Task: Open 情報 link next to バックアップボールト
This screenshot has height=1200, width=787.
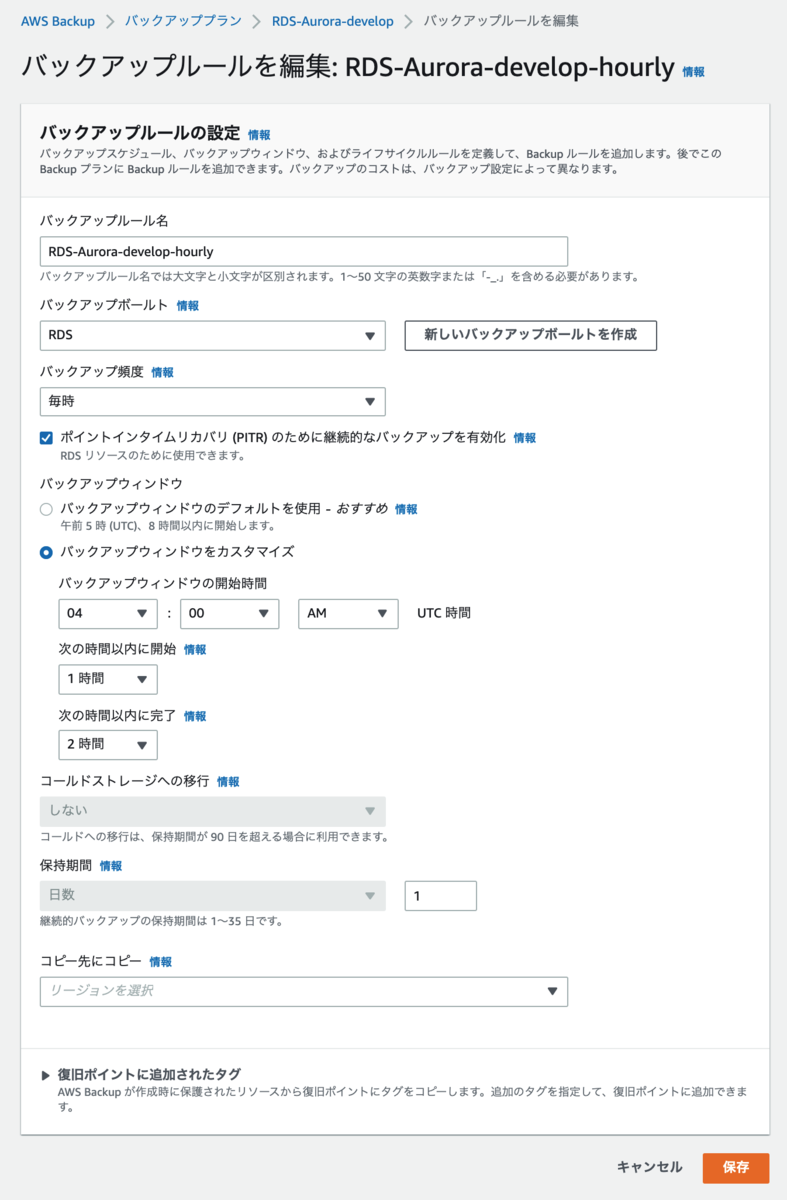Action: (188, 306)
